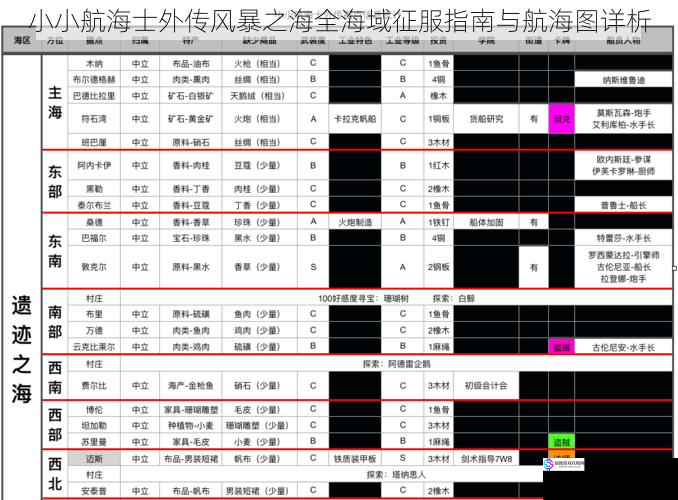
Task: Select the 普鲁士-船长 crew cell
Action: click(x=624, y=205)
